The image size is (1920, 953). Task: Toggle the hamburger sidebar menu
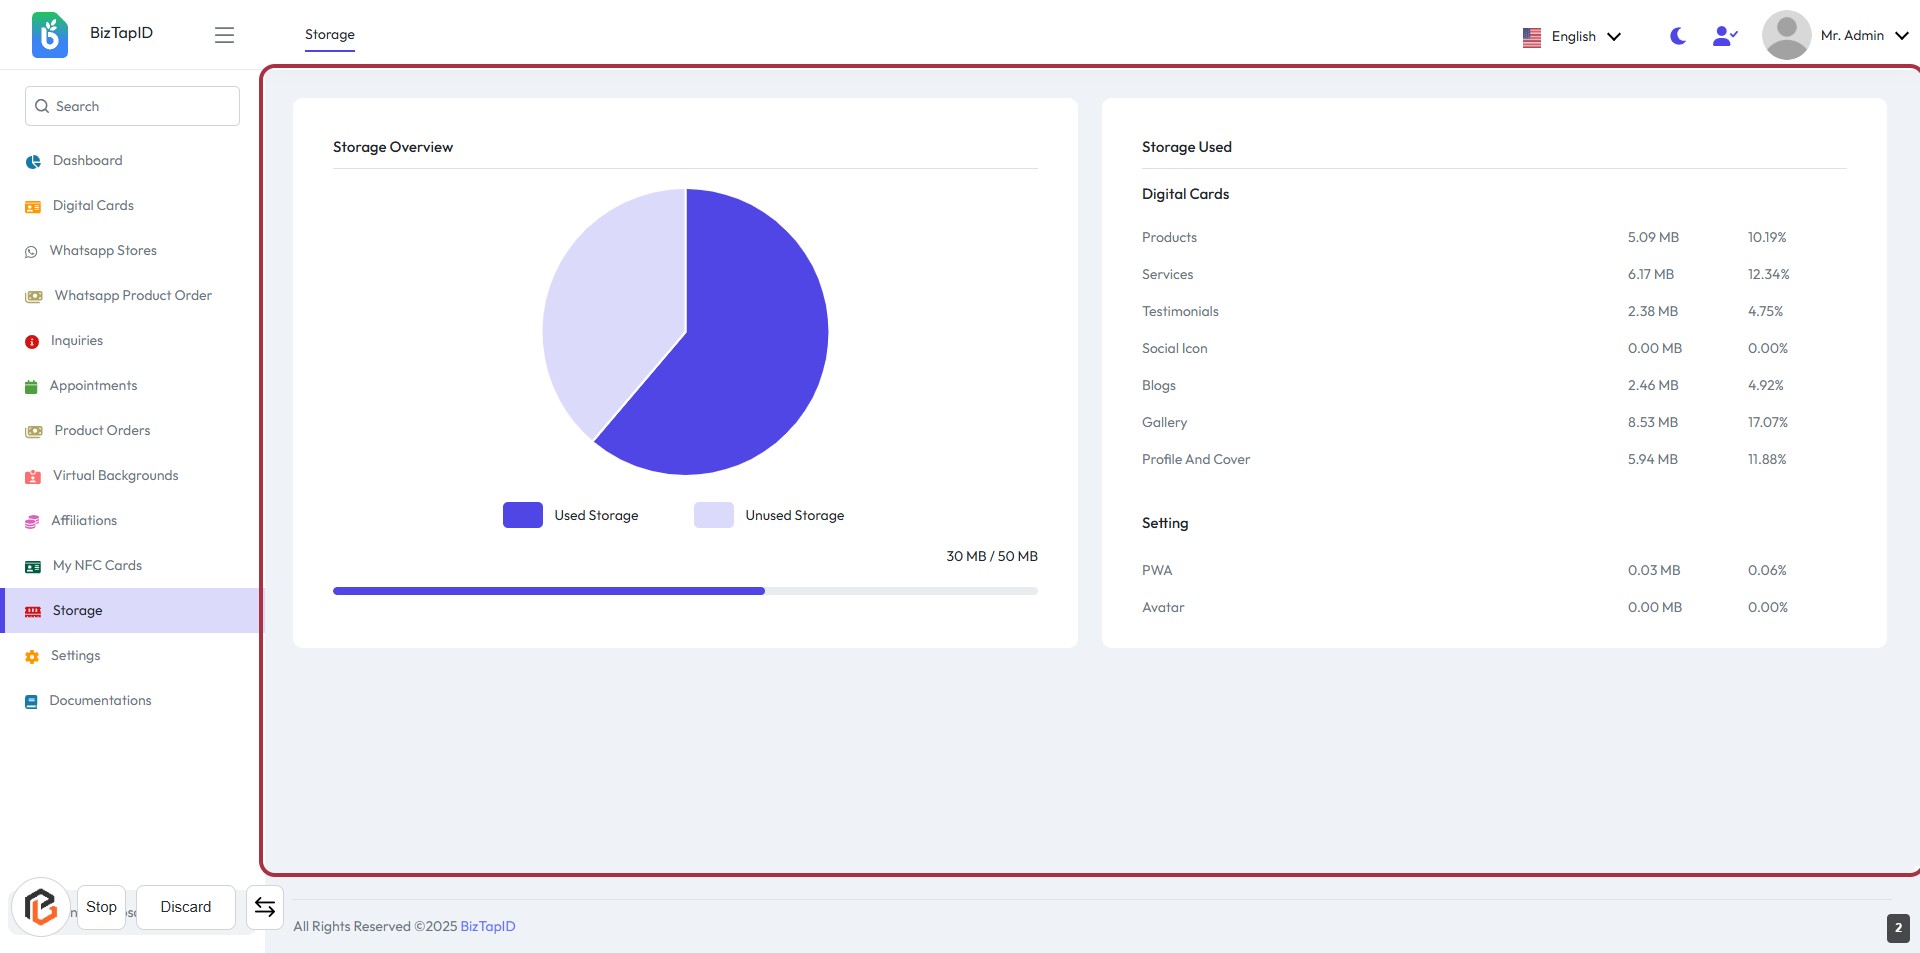(x=224, y=35)
